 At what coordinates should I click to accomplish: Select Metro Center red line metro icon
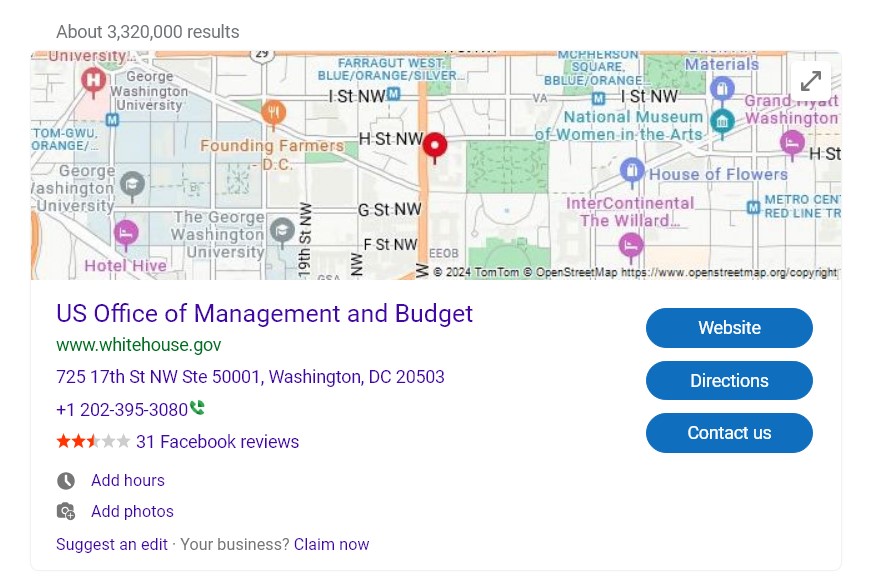(753, 207)
